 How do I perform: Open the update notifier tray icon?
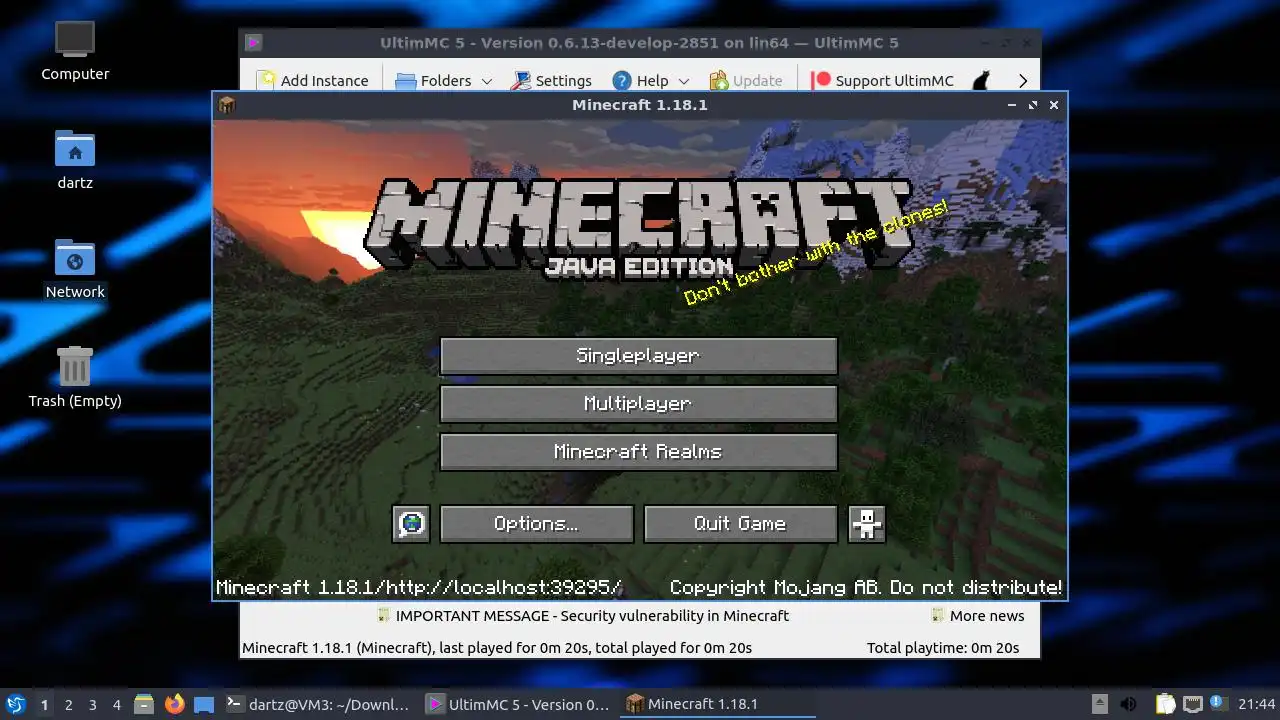[x=1218, y=704]
